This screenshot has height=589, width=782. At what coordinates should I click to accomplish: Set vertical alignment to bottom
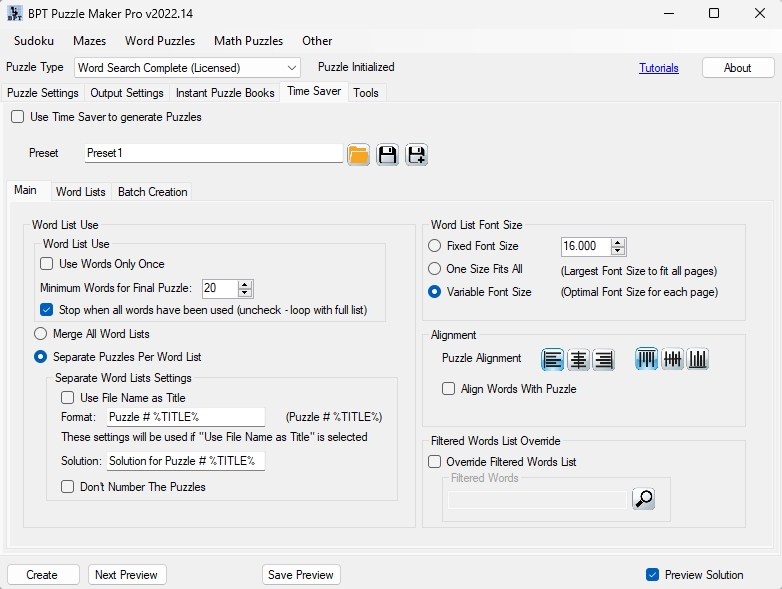698,359
